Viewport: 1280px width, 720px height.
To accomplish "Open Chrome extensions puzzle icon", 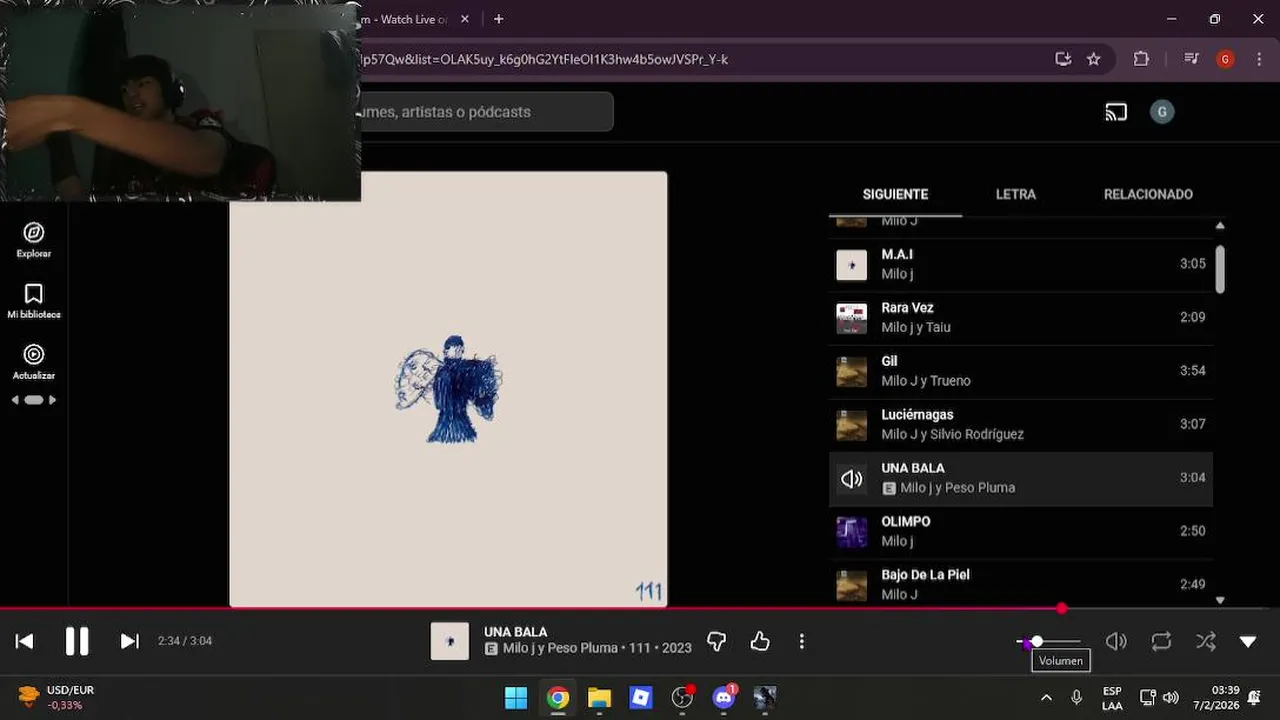I will click(1141, 59).
